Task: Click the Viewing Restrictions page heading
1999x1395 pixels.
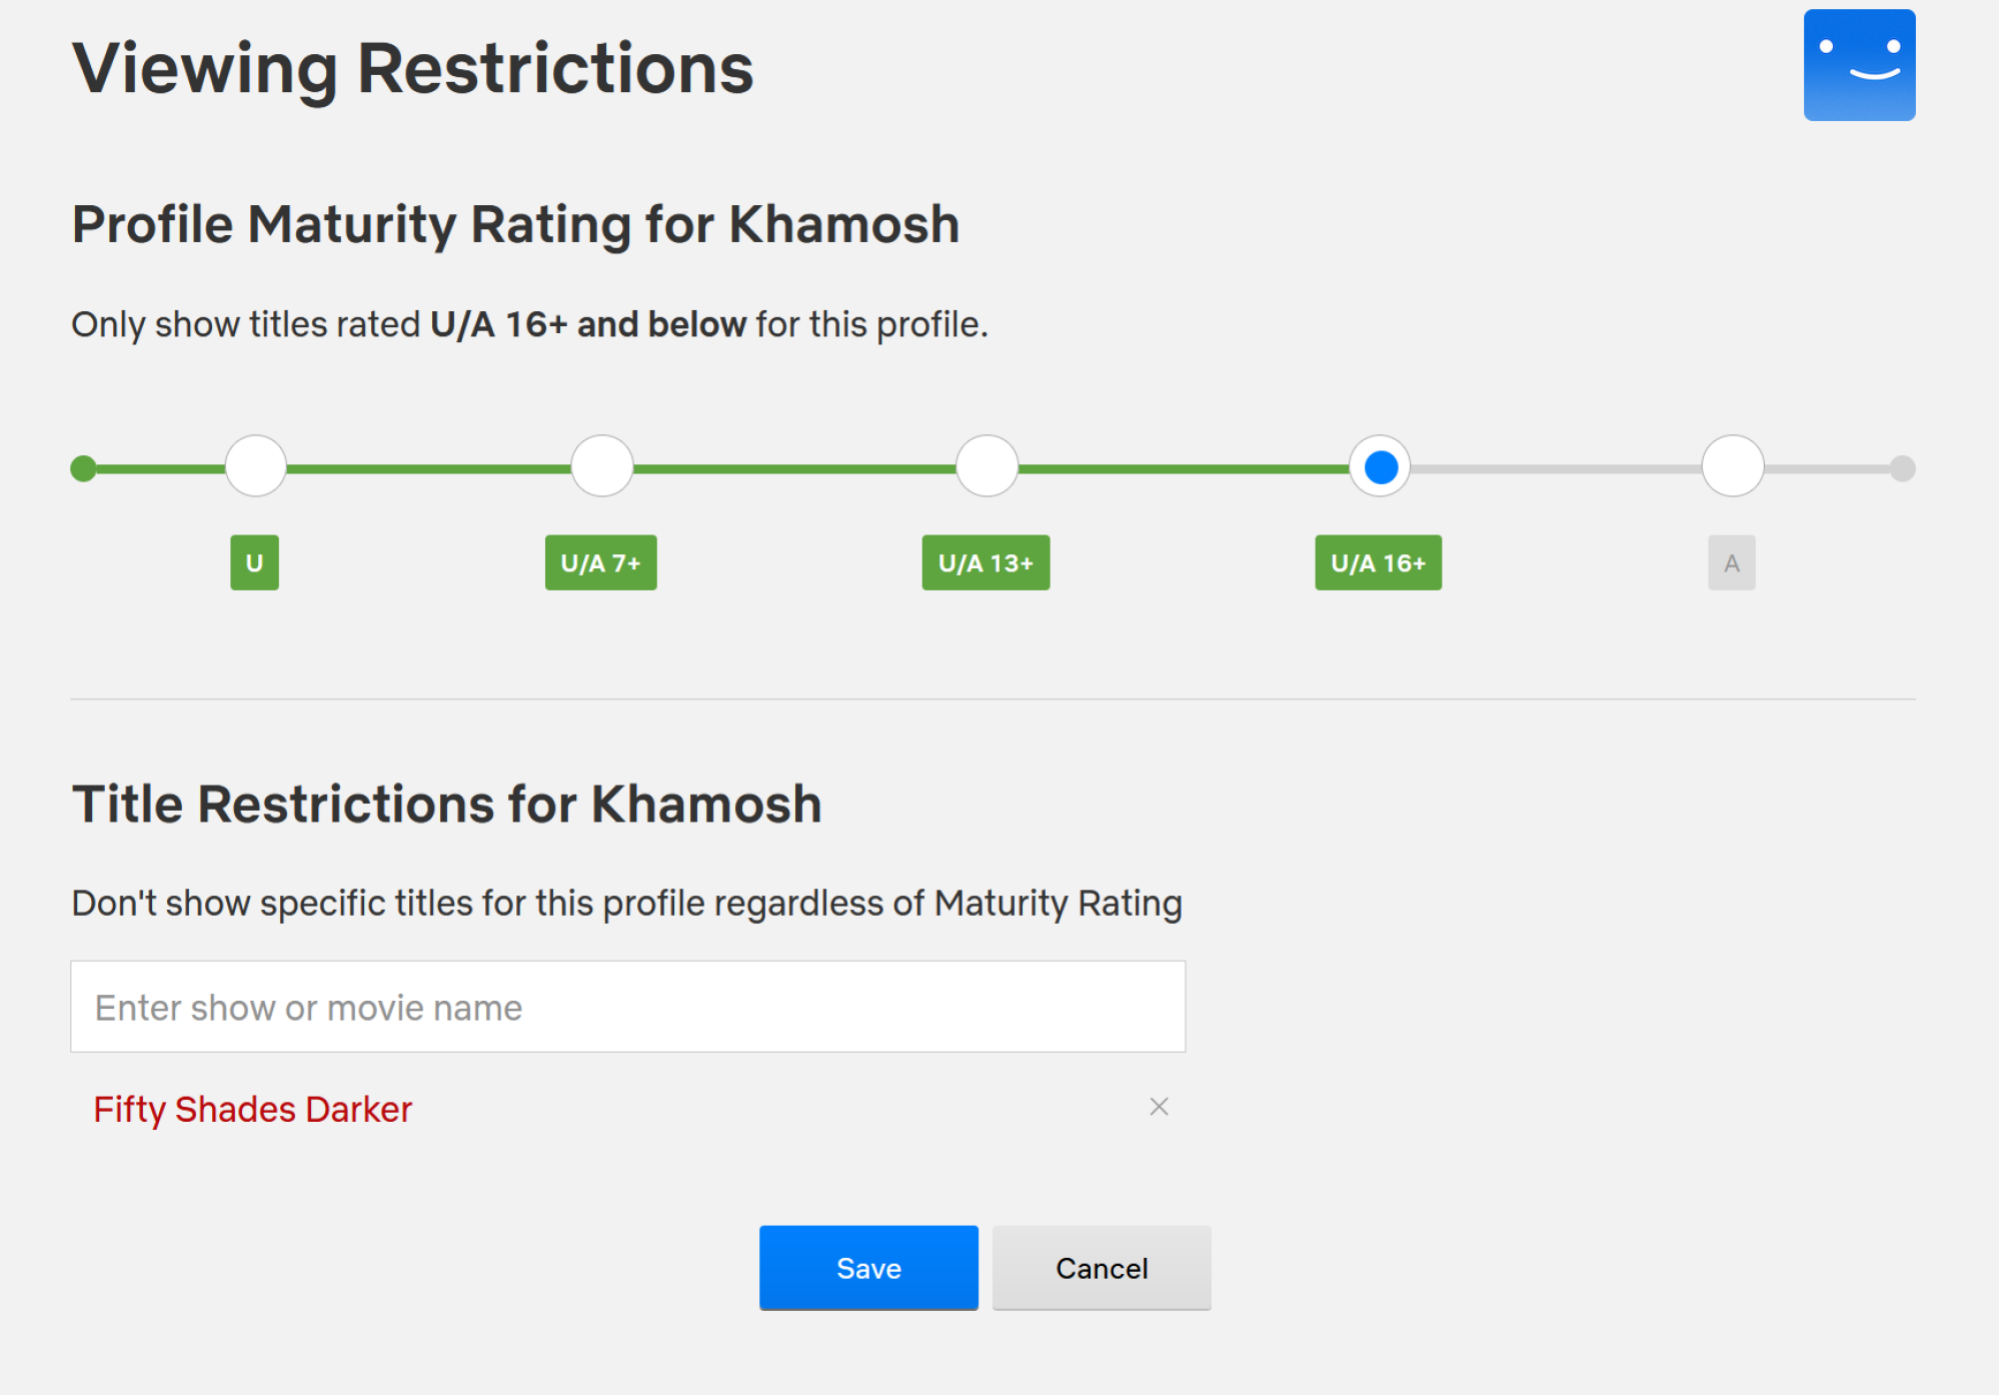Action: pos(412,69)
